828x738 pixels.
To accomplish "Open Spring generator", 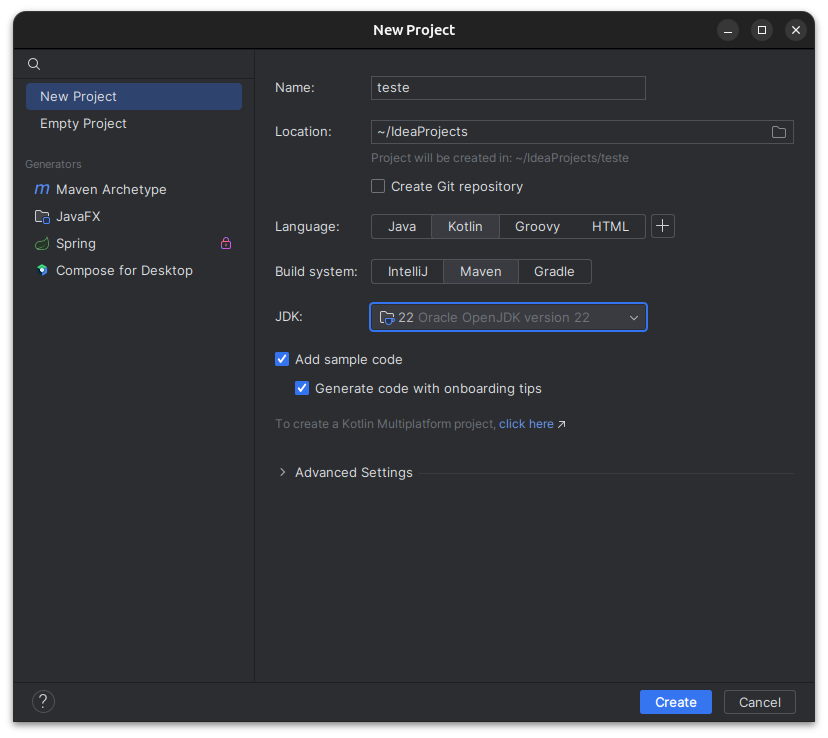I will point(134,243).
